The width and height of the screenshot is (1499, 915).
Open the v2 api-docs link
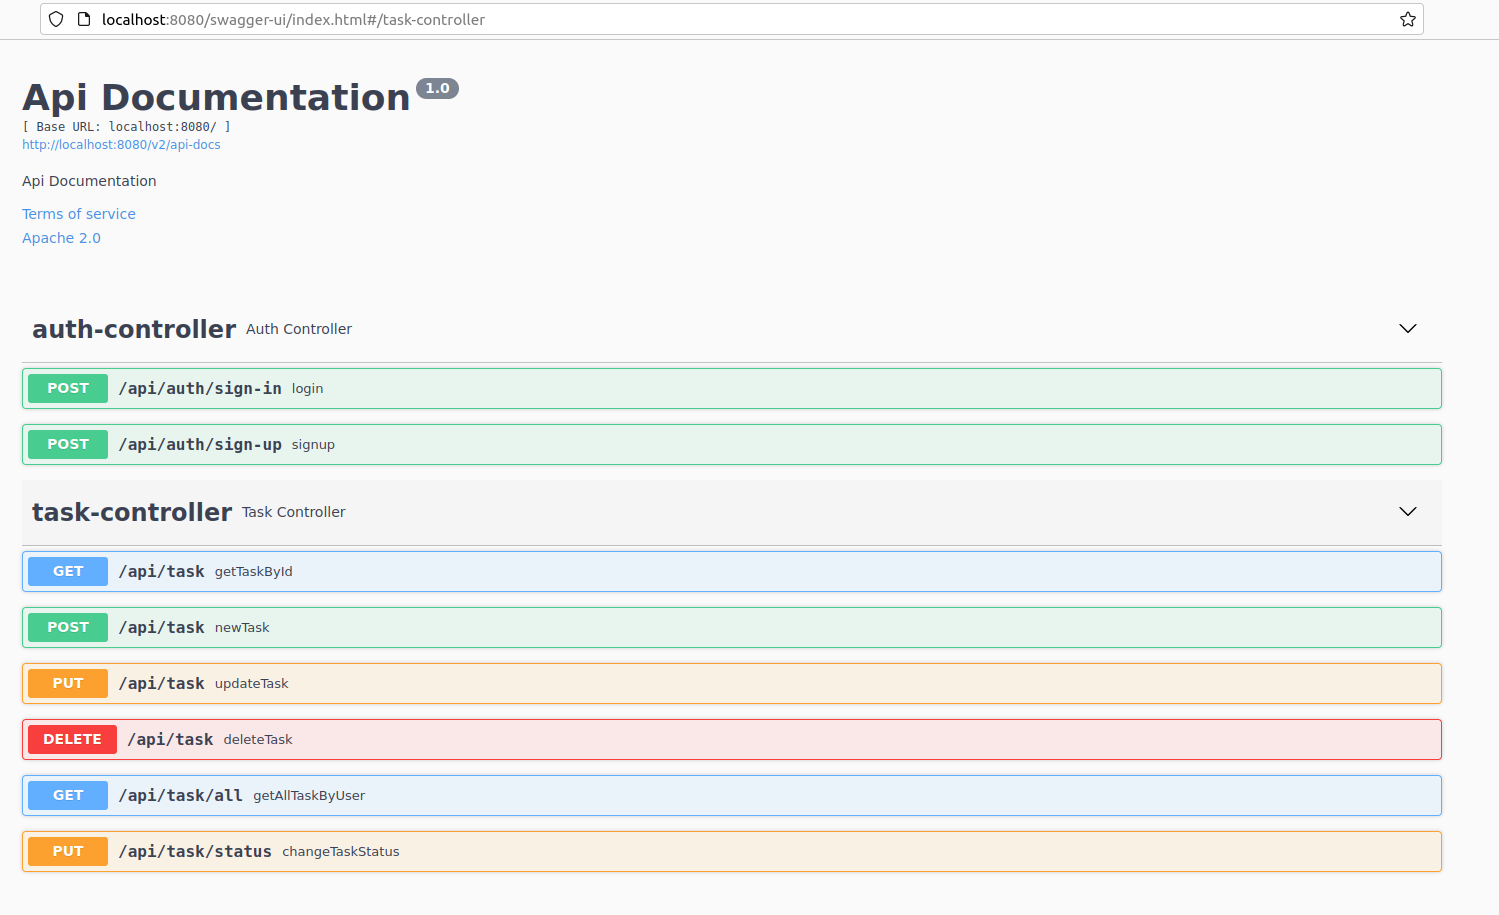pyautogui.click(x=120, y=144)
